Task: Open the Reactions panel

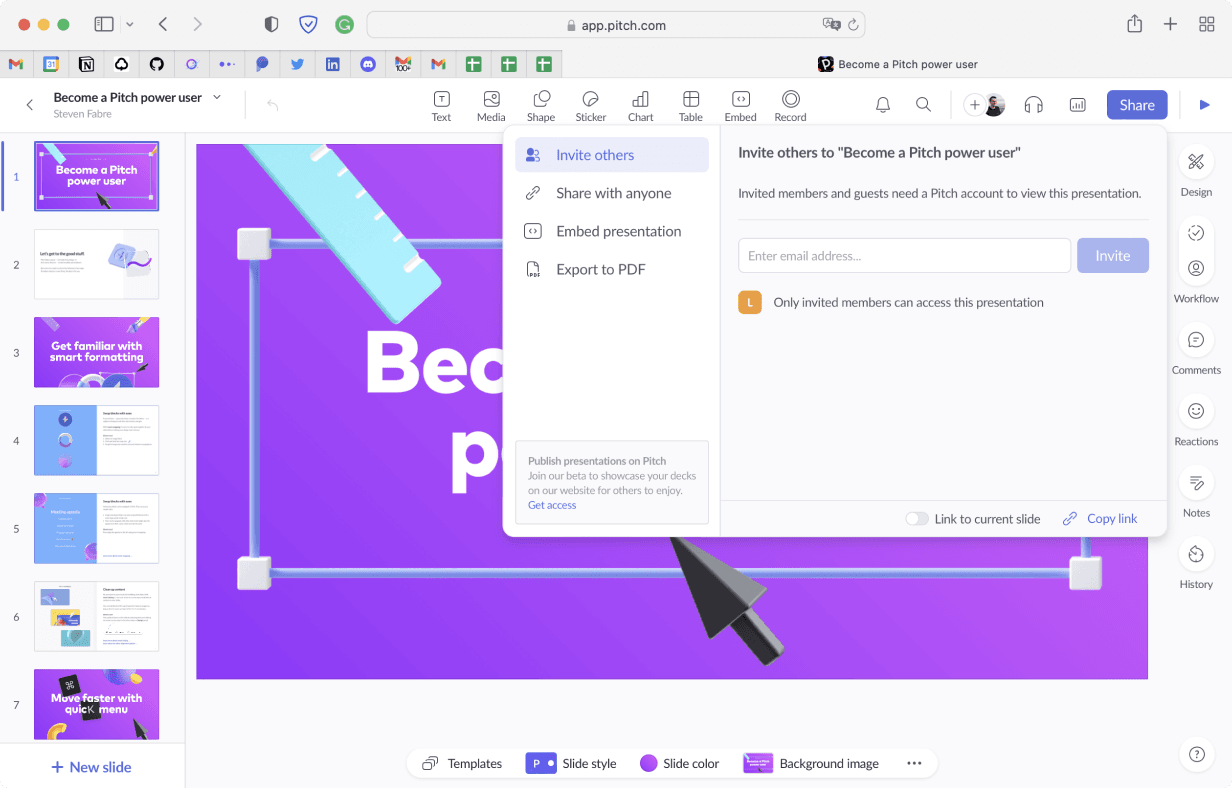Action: (x=1196, y=420)
